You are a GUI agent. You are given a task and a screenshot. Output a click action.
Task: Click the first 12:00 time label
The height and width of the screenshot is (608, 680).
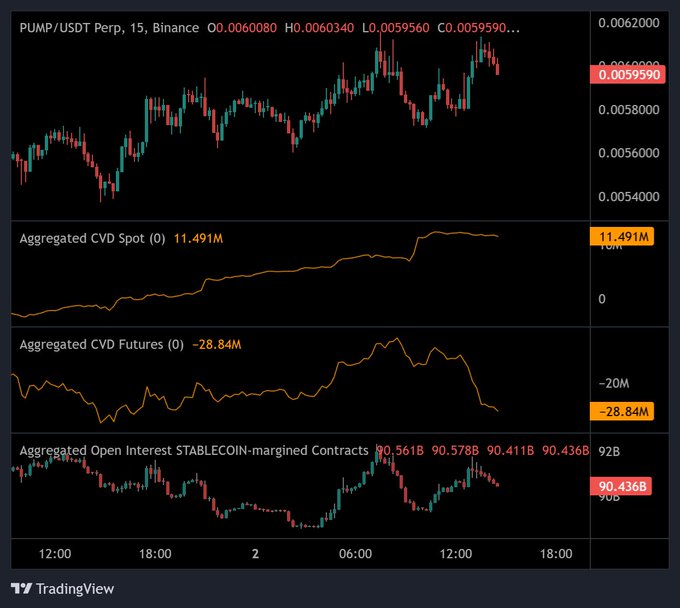[55, 554]
